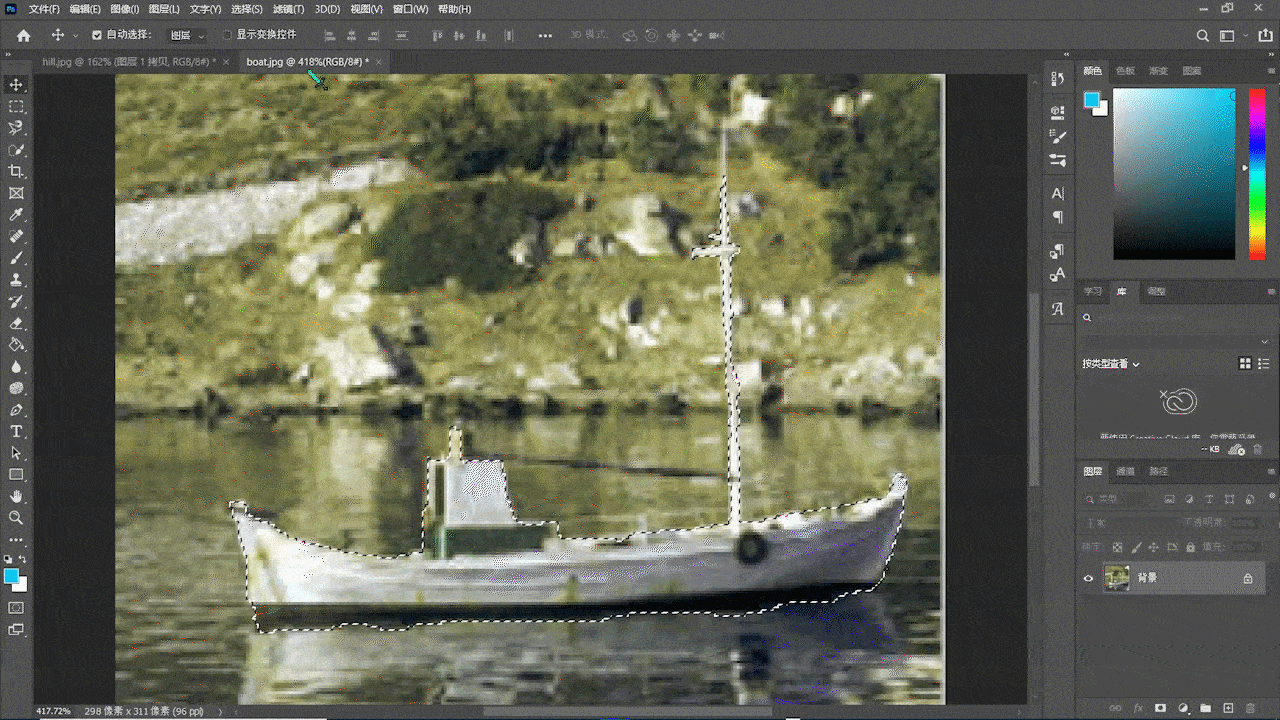Pick the Horizontal Type tool
The height and width of the screenshot is (720, 1280).
click(x=16, y=432)
